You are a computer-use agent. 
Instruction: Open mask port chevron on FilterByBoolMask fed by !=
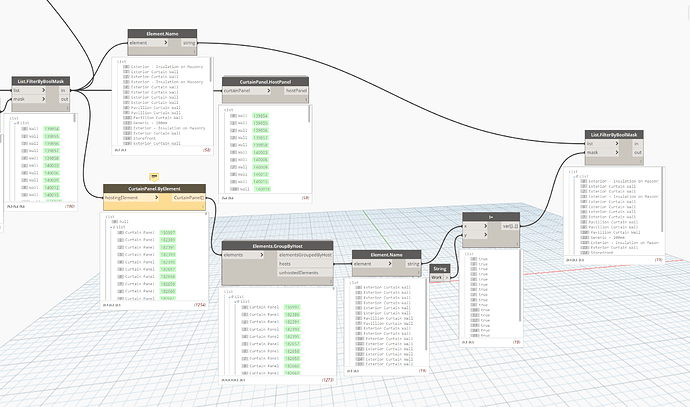pos(617,152)
